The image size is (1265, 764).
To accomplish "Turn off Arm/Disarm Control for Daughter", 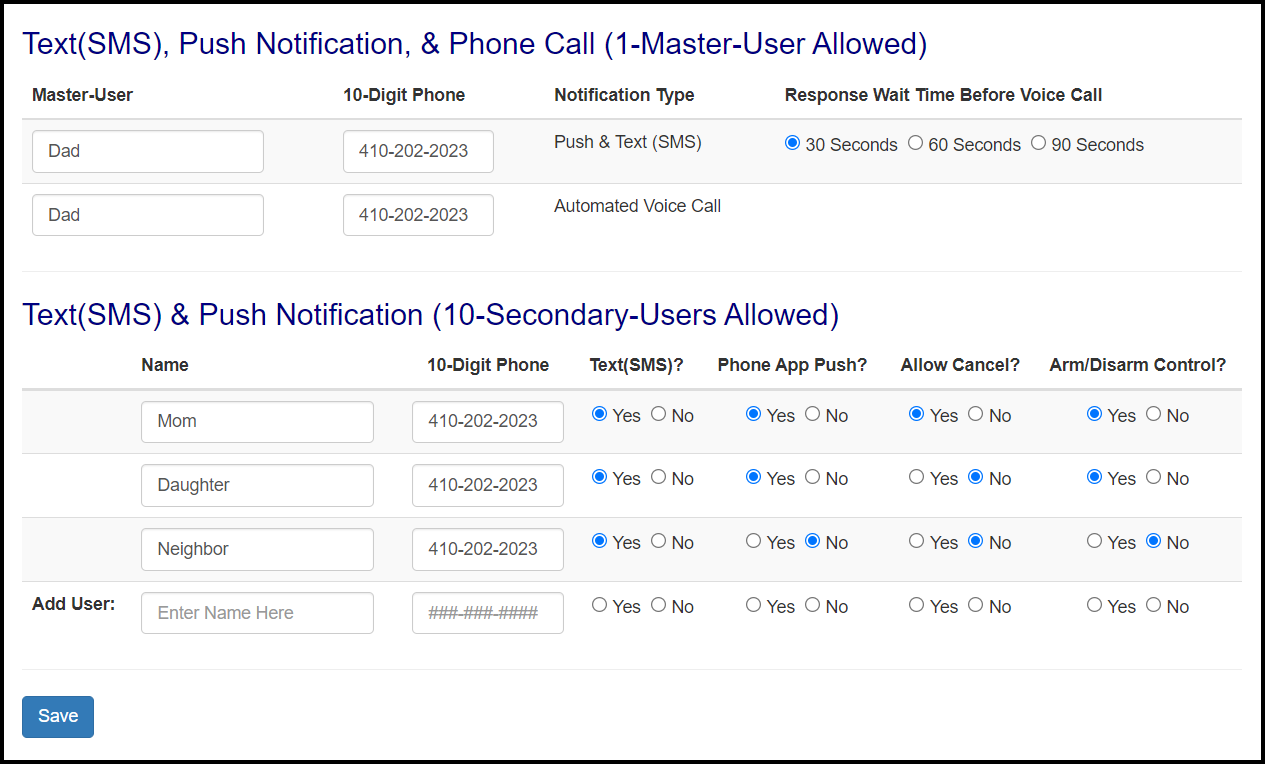I will [1153, 478].
